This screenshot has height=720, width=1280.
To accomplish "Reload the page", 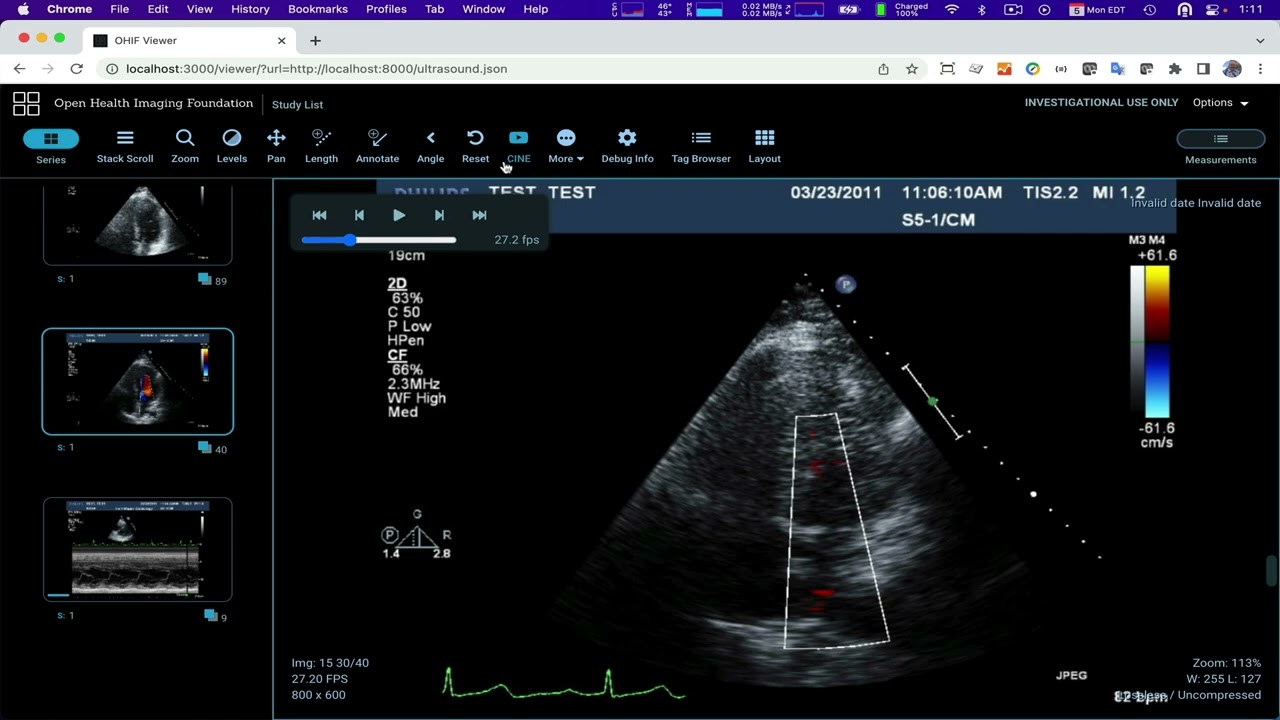I will click(76, 69).
